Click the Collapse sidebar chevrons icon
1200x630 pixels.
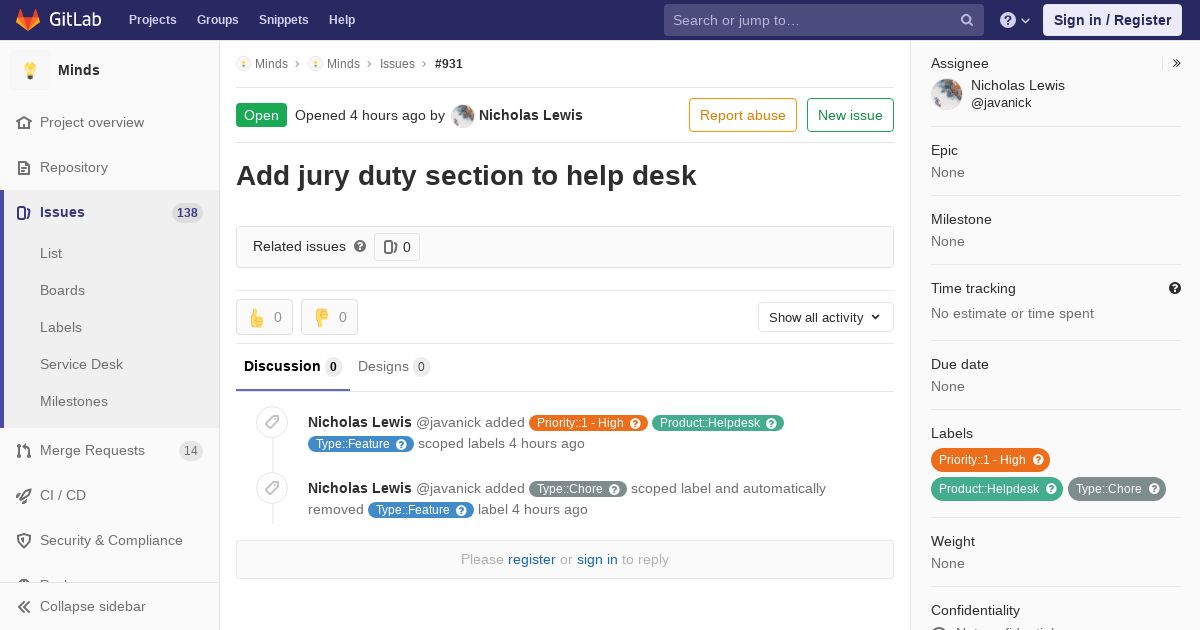point(24,606)
